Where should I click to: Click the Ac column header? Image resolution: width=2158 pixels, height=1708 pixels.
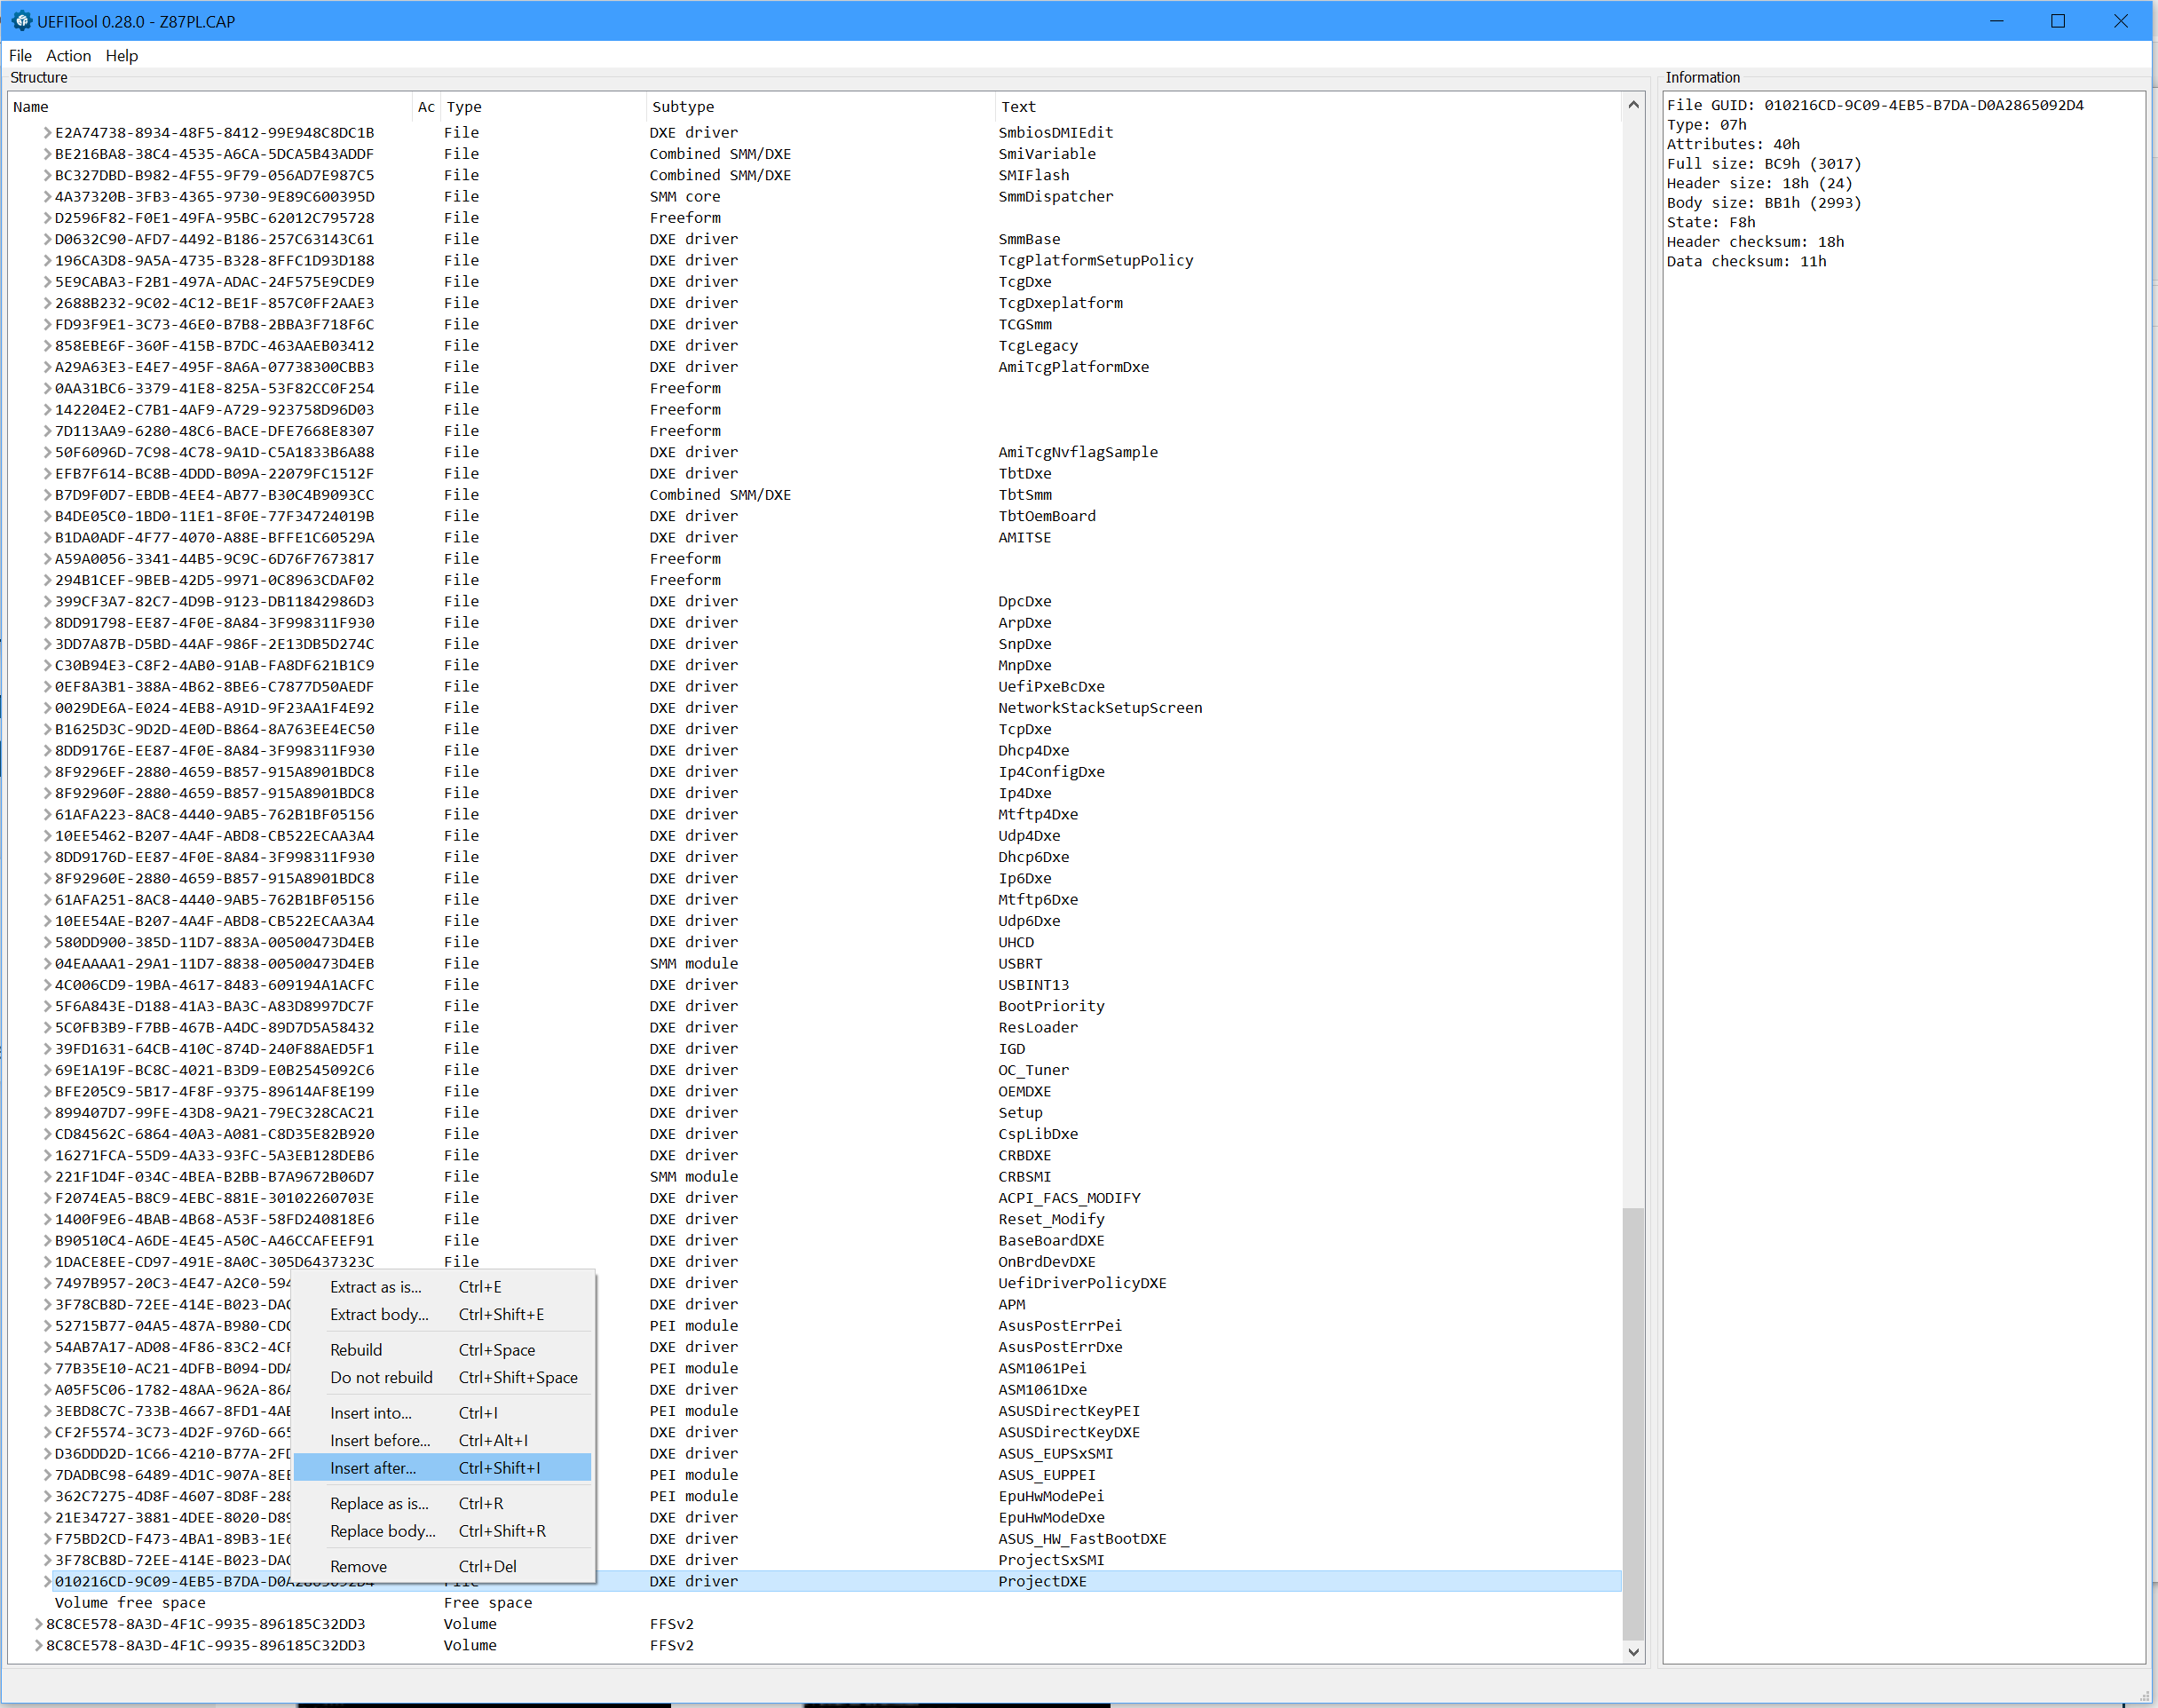[426, 107]
